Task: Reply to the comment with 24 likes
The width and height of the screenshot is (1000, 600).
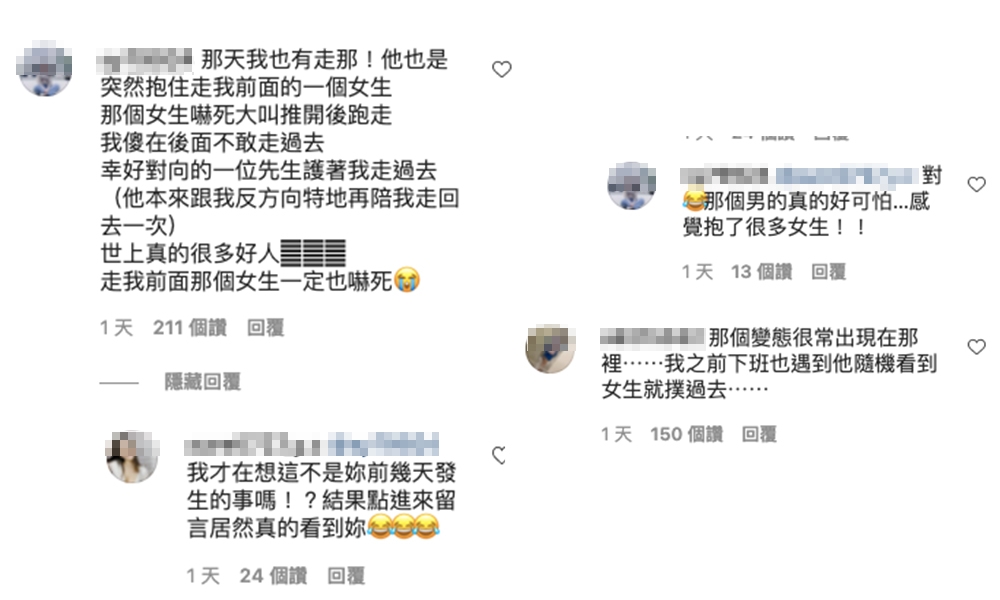Action: [x=346, y=576]
